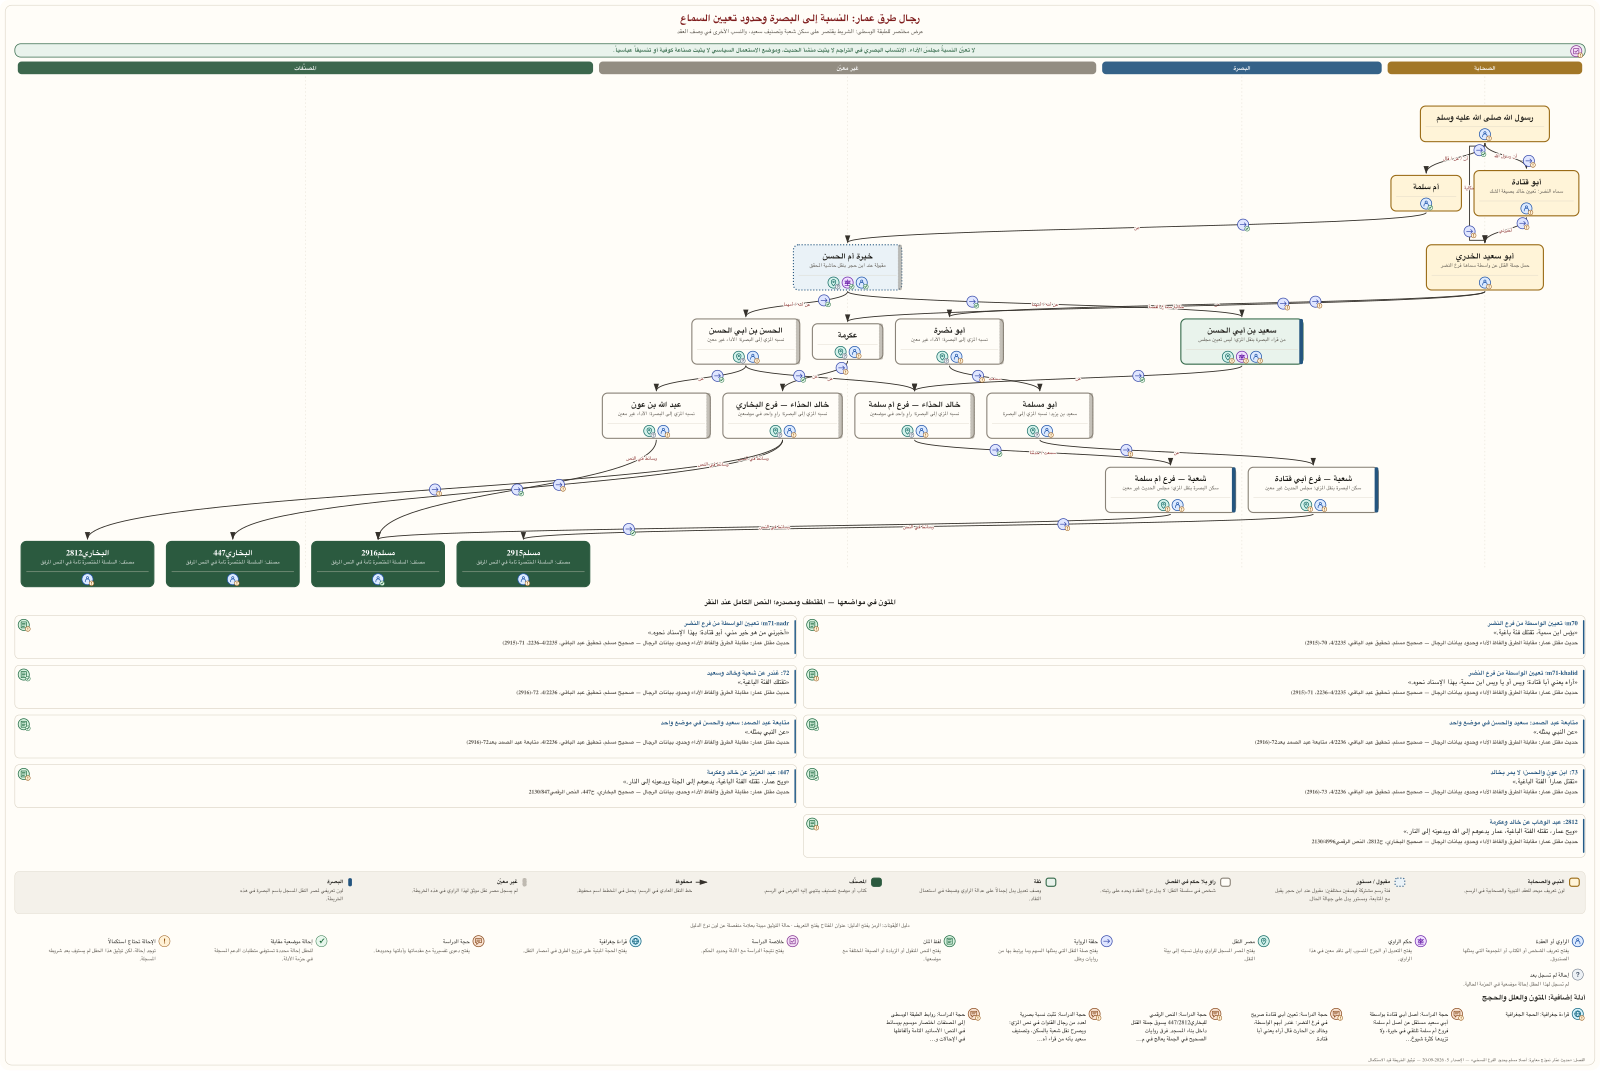Open narrator icon under رسول الله node

1485,134
